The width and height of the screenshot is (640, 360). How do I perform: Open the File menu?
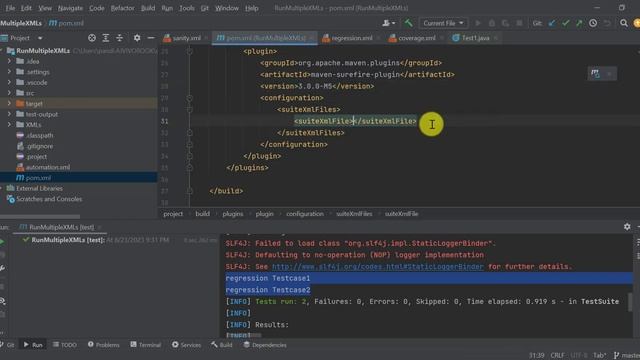coord(10,8)
